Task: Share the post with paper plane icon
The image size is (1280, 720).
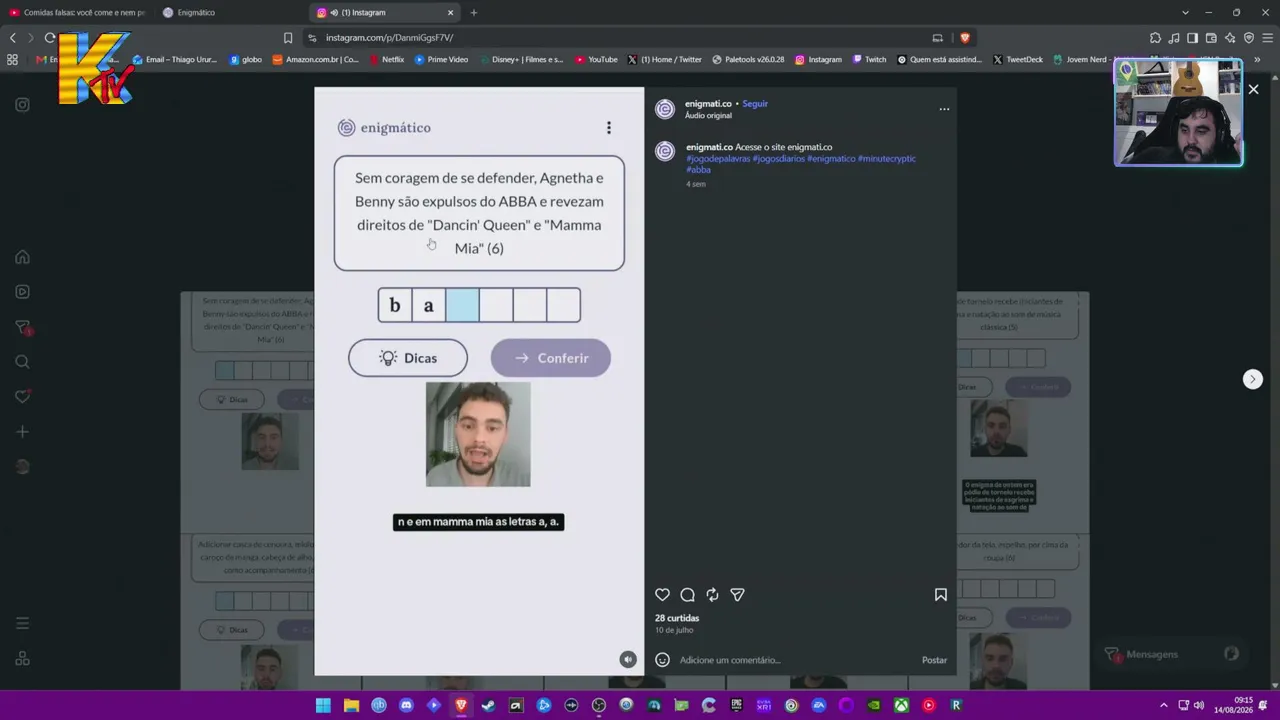Action: tap(737, 595)
